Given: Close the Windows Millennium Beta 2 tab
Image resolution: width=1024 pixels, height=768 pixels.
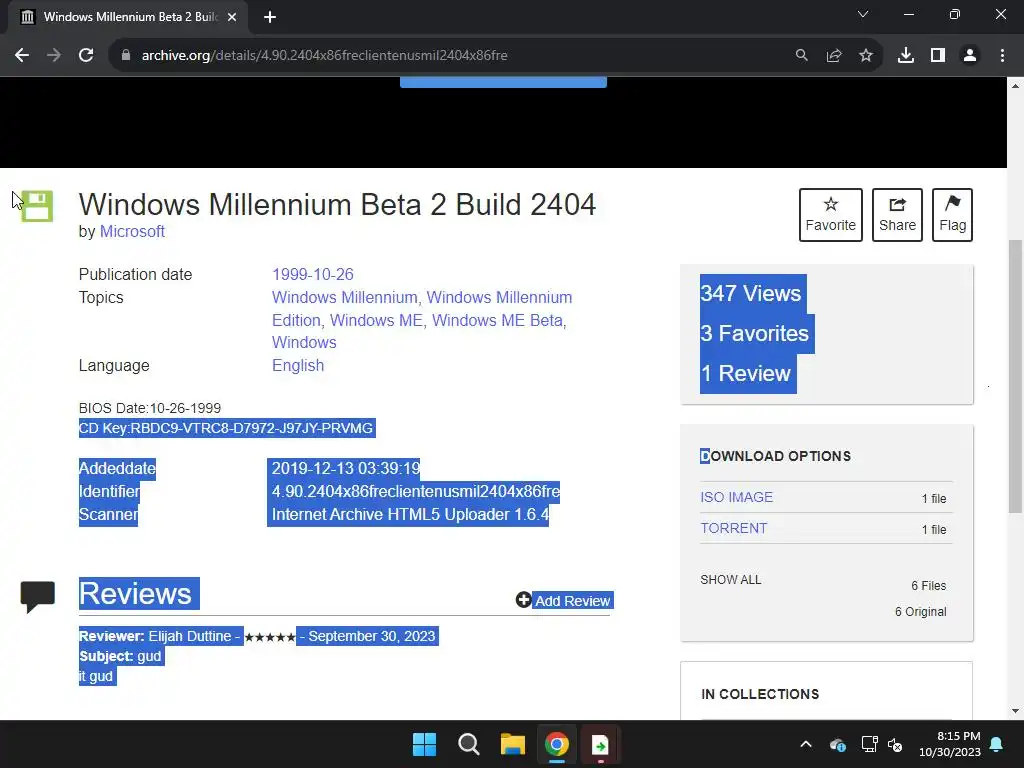Looking at the screenshot, I should pos(232,17).
